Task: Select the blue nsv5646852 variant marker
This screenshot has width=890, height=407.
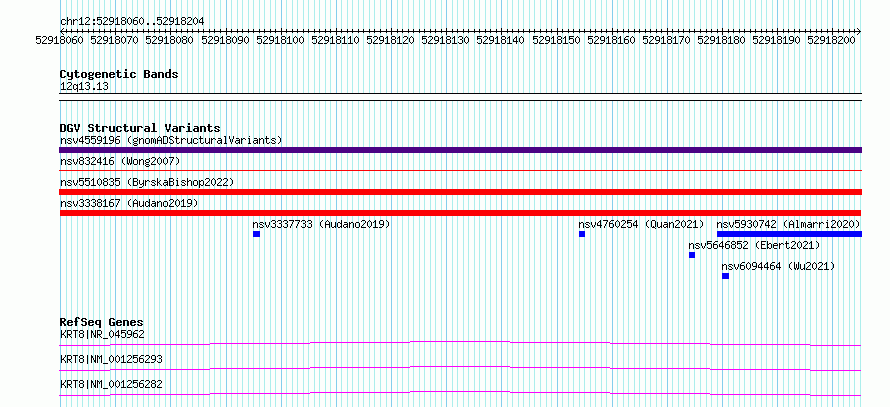Action: [692, 255]
